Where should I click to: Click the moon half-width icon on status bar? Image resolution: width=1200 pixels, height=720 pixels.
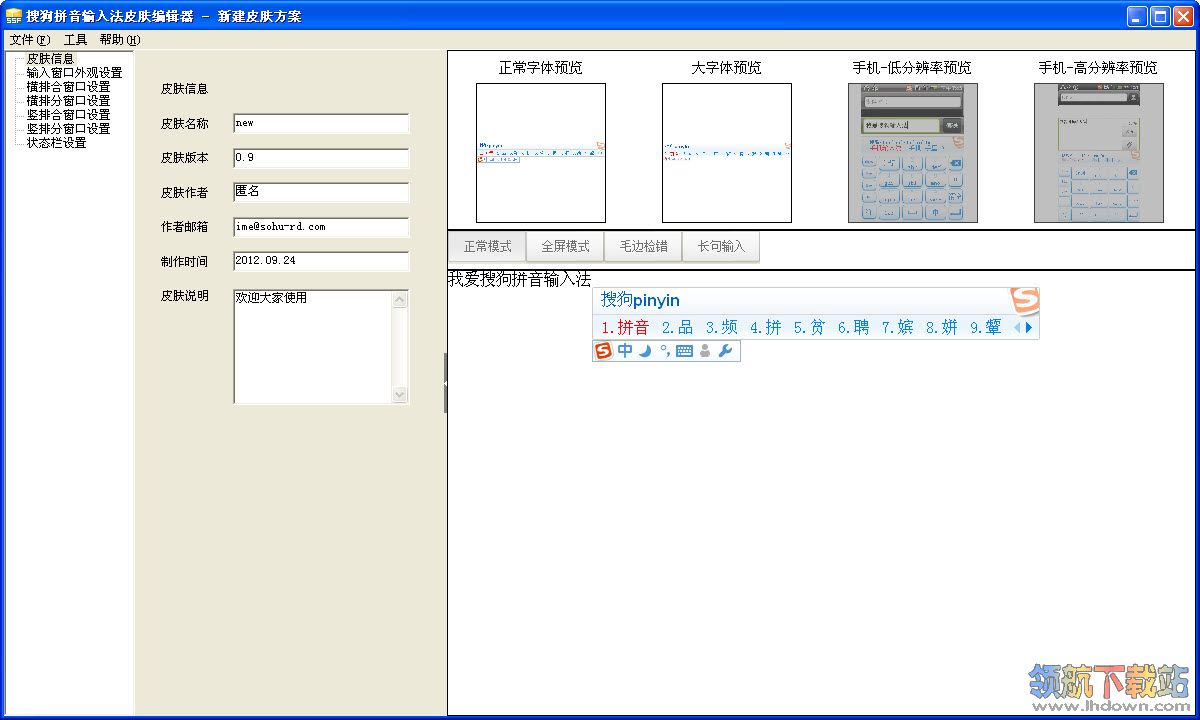645,351
